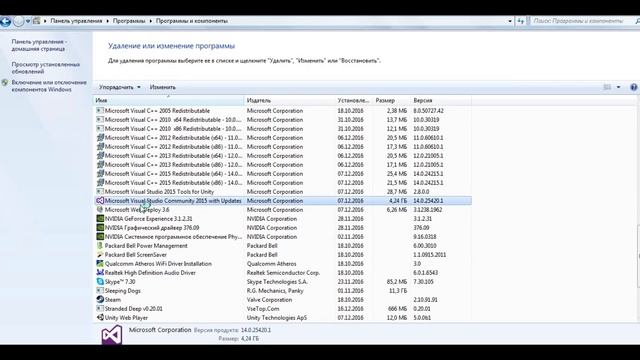Click the Unity Web Player icon
640x360 pixels.
(x=100, y=317)
